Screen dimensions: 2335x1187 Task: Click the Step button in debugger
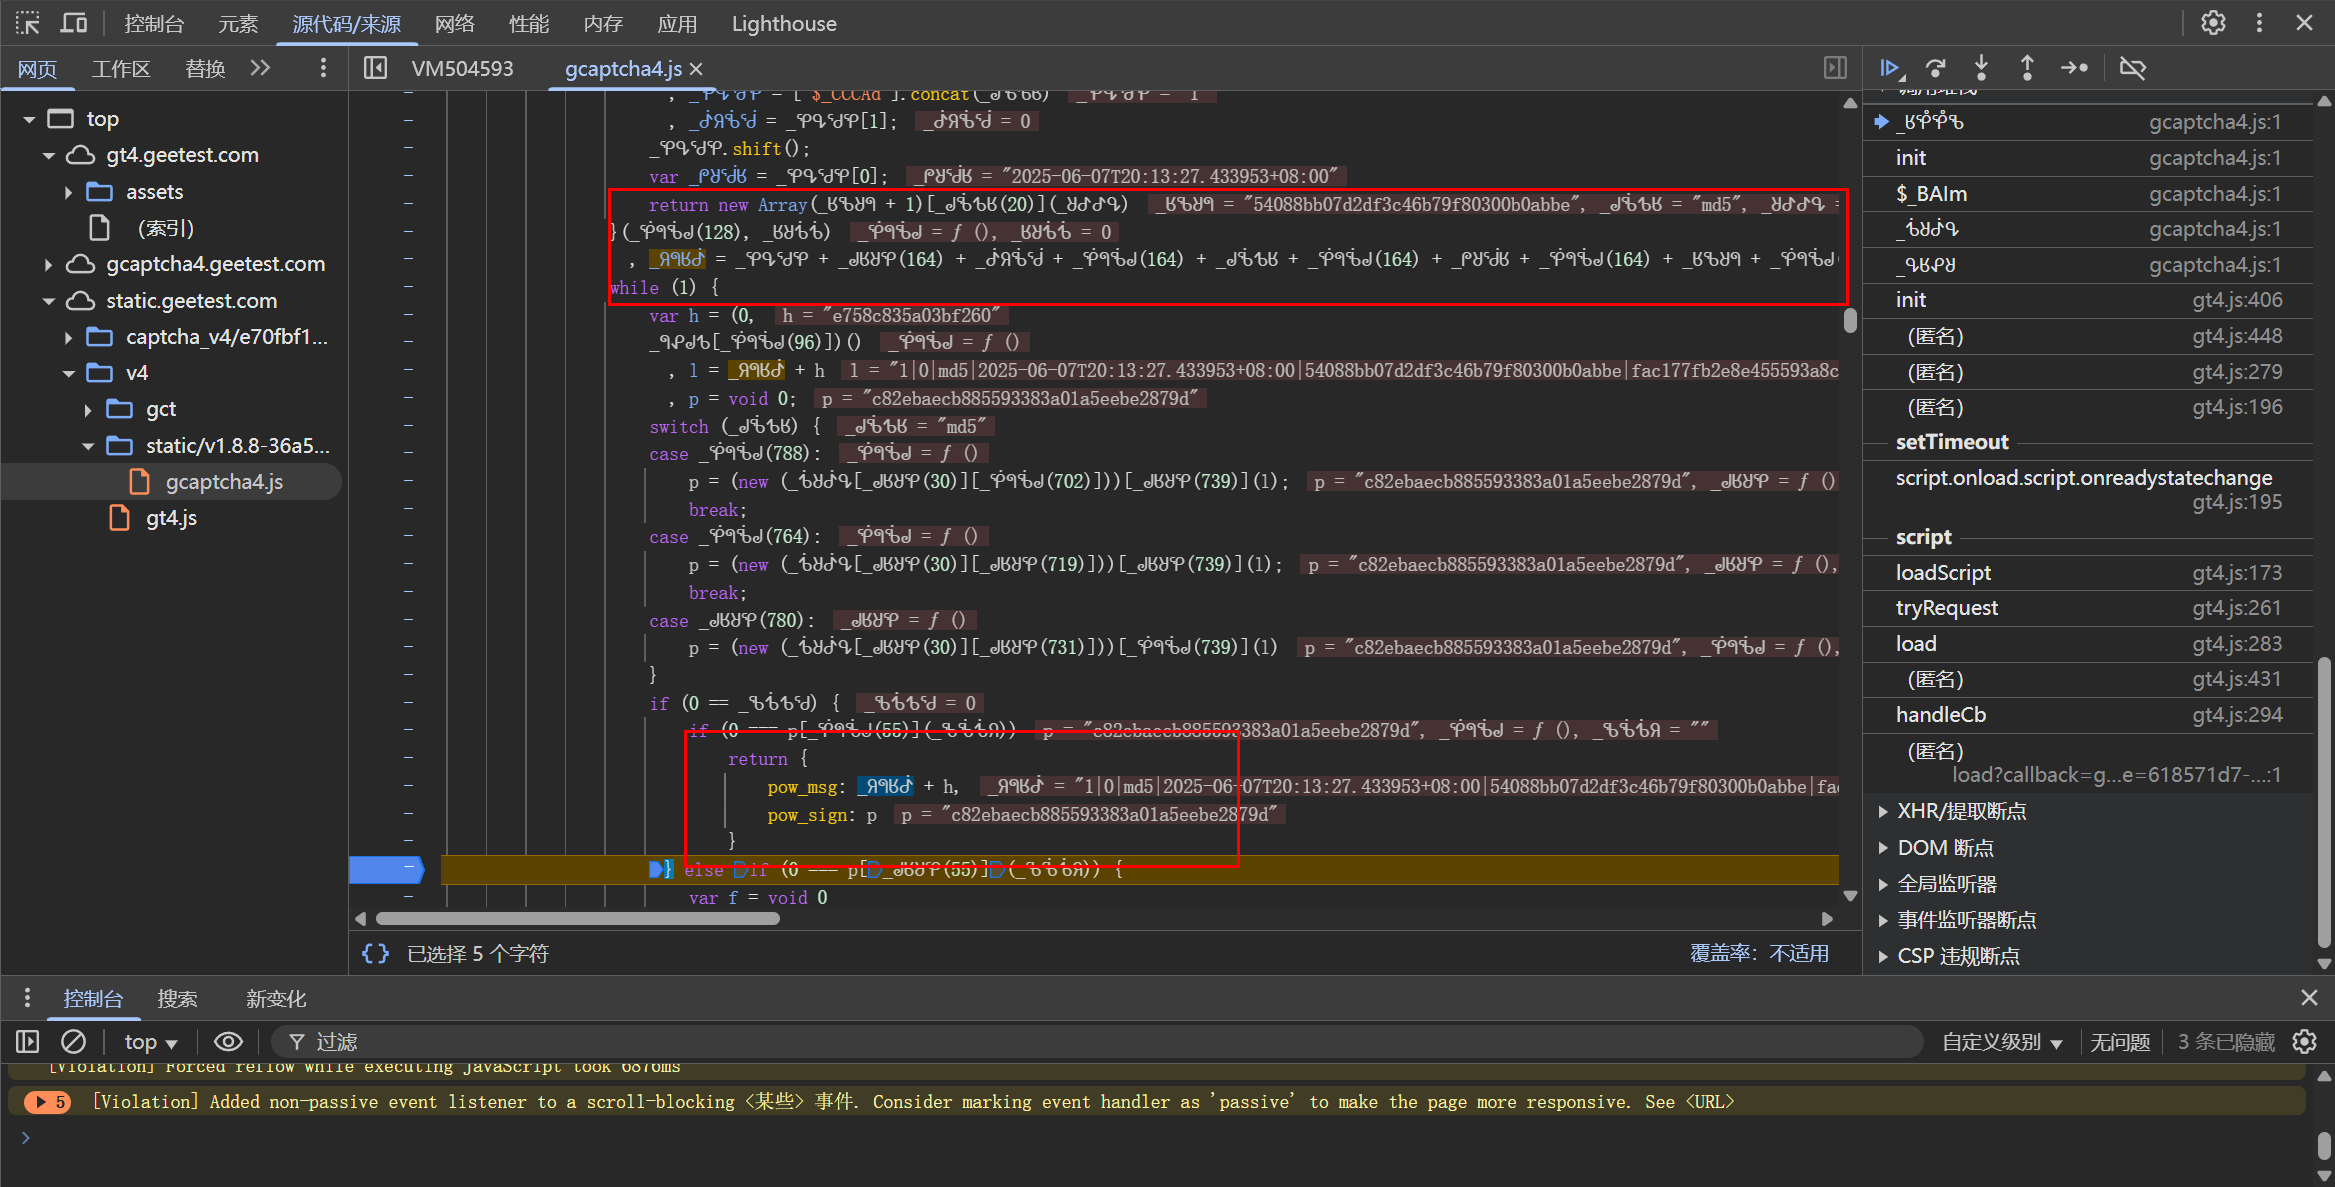pyautogui.click(x=2074, y=68)
